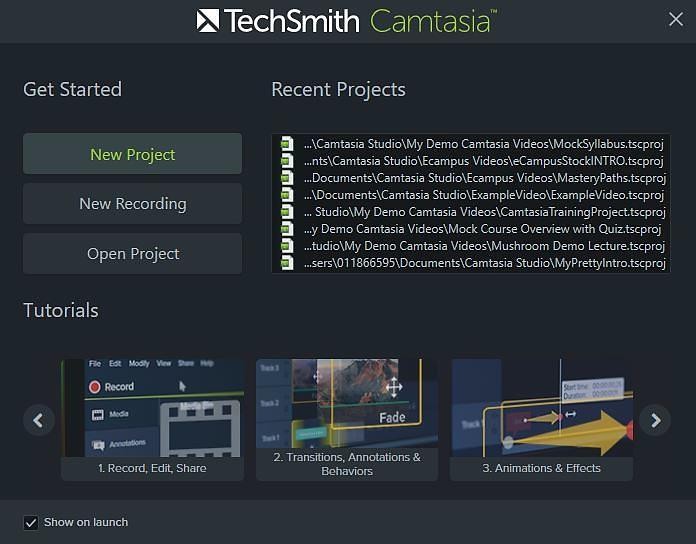Viewport: 696px width, 544px height.
Task: Open recent project ExampleVideo.tscproj
Action: (x=483, y=195)
